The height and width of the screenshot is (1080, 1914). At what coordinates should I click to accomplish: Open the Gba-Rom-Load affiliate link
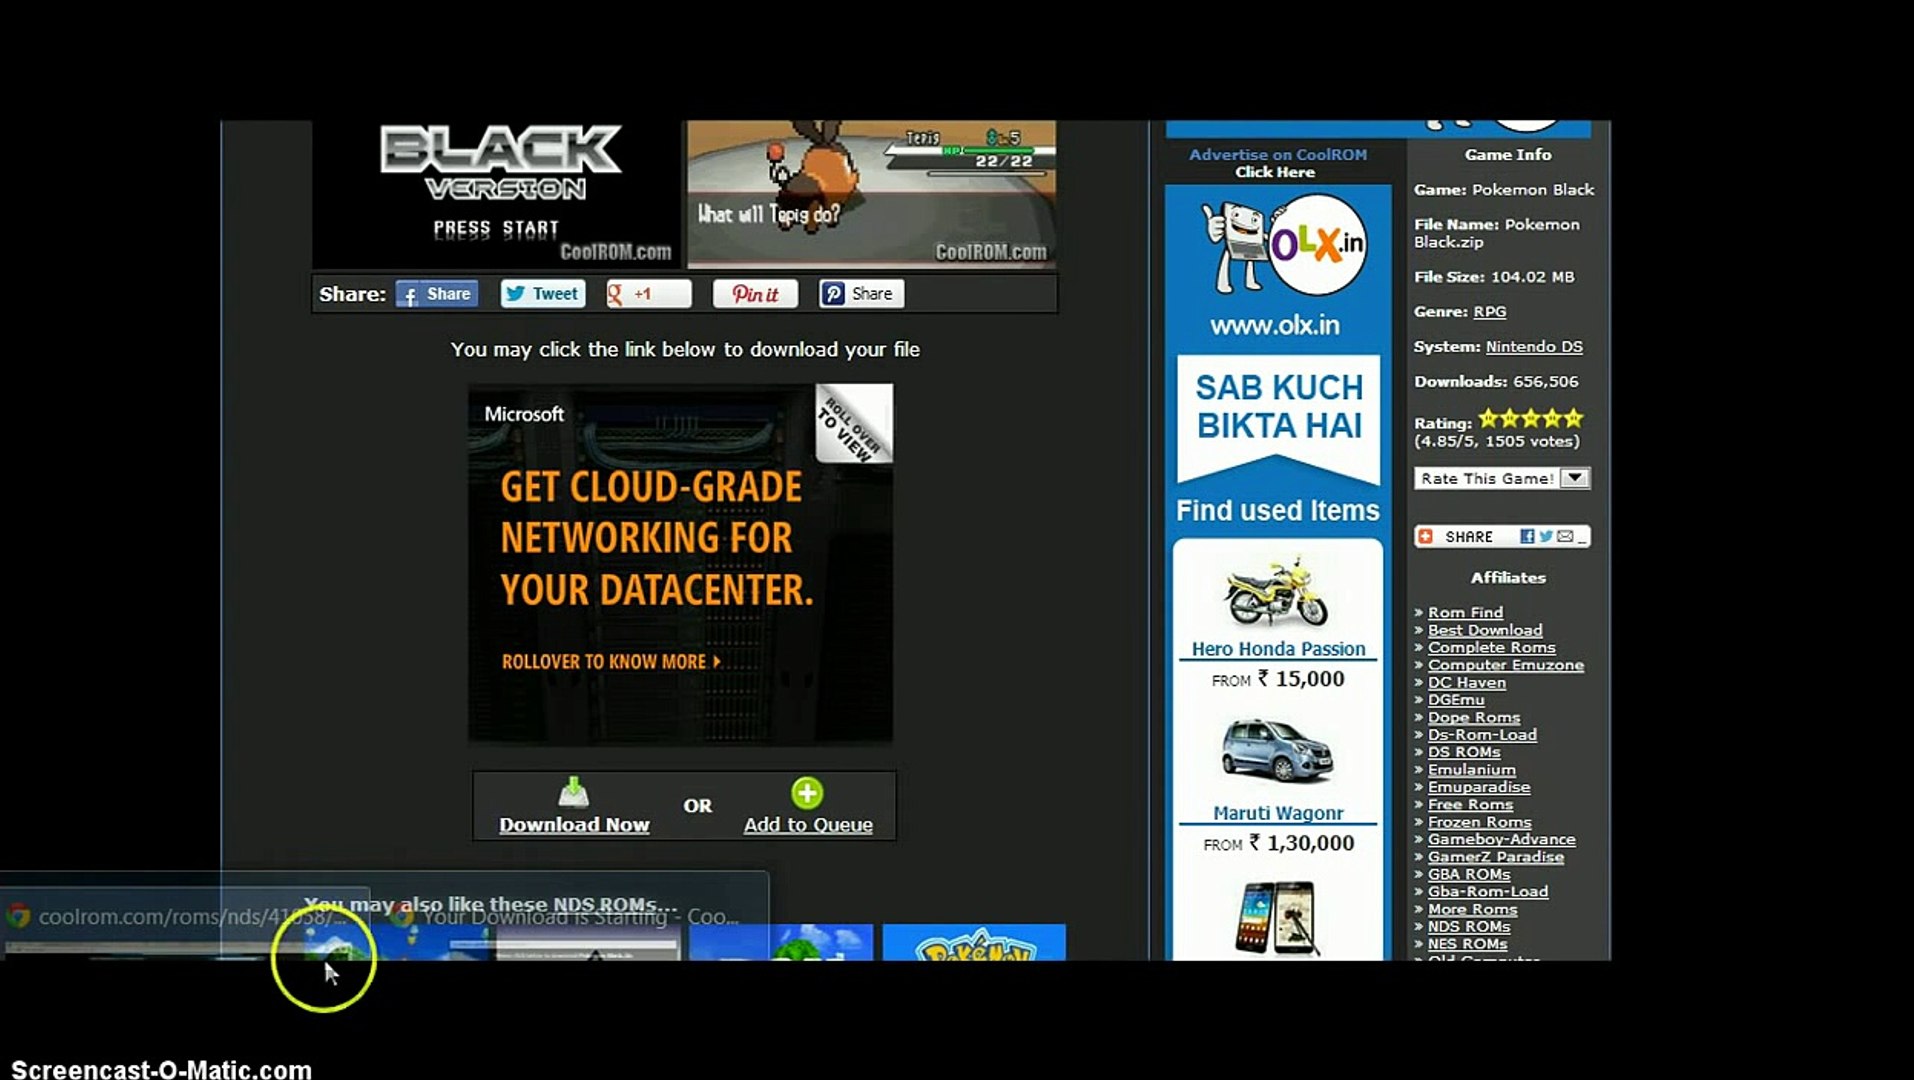tap(1488, 892)
